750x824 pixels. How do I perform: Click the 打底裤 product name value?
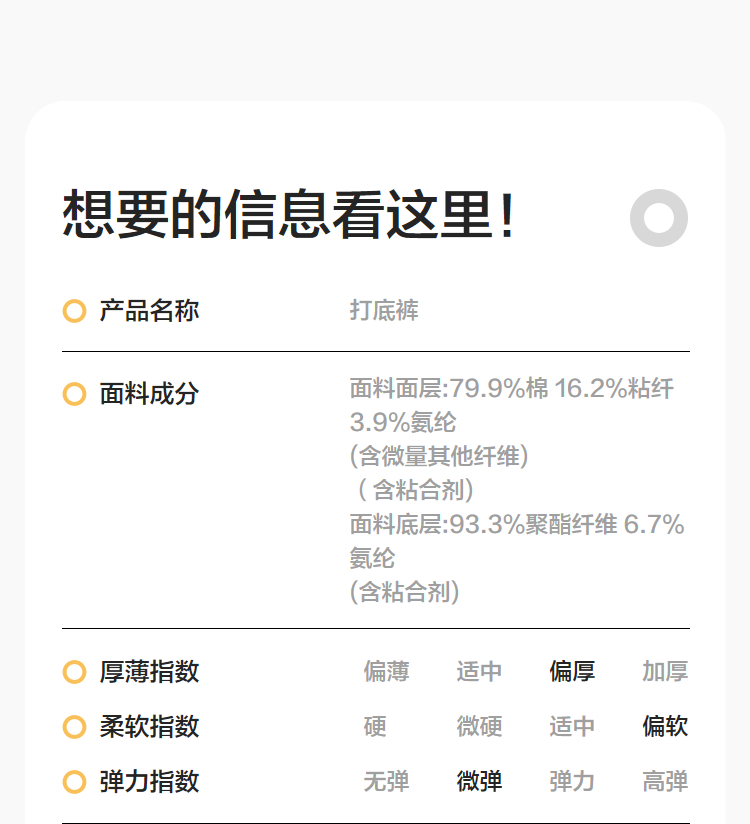tap(384, 311)
